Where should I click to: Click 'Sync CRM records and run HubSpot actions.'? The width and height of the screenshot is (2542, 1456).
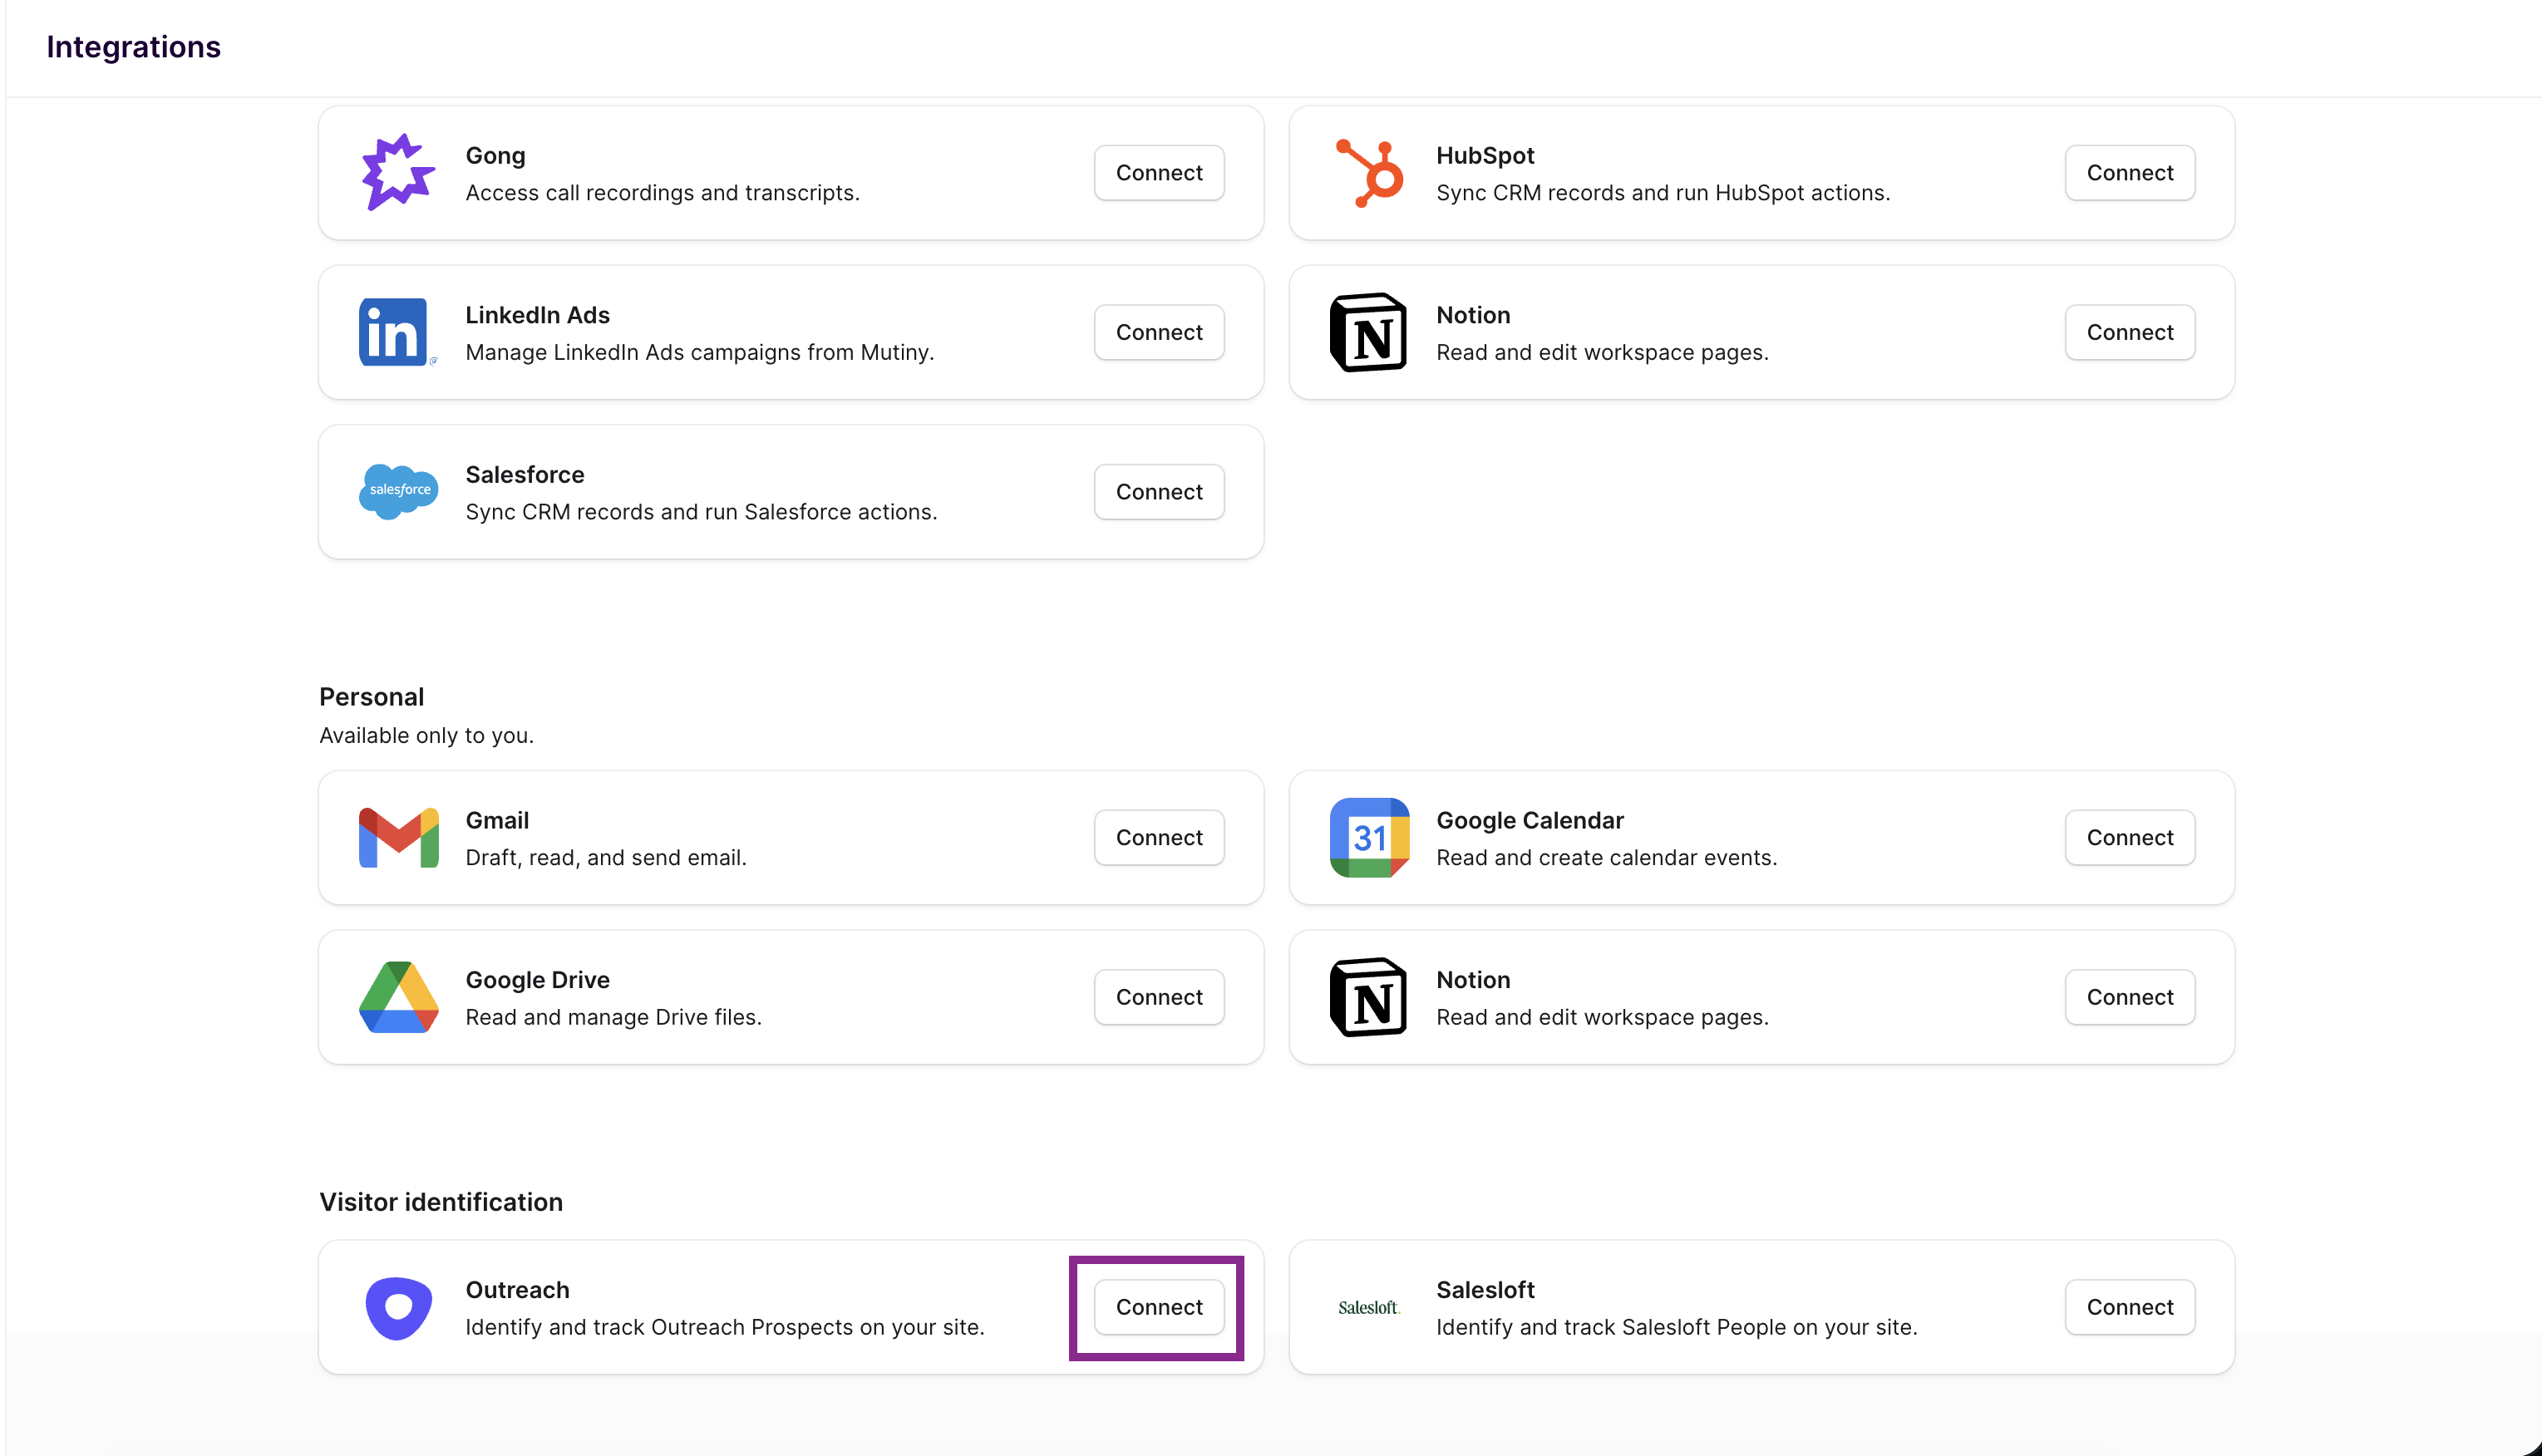tap(1663, 192)
